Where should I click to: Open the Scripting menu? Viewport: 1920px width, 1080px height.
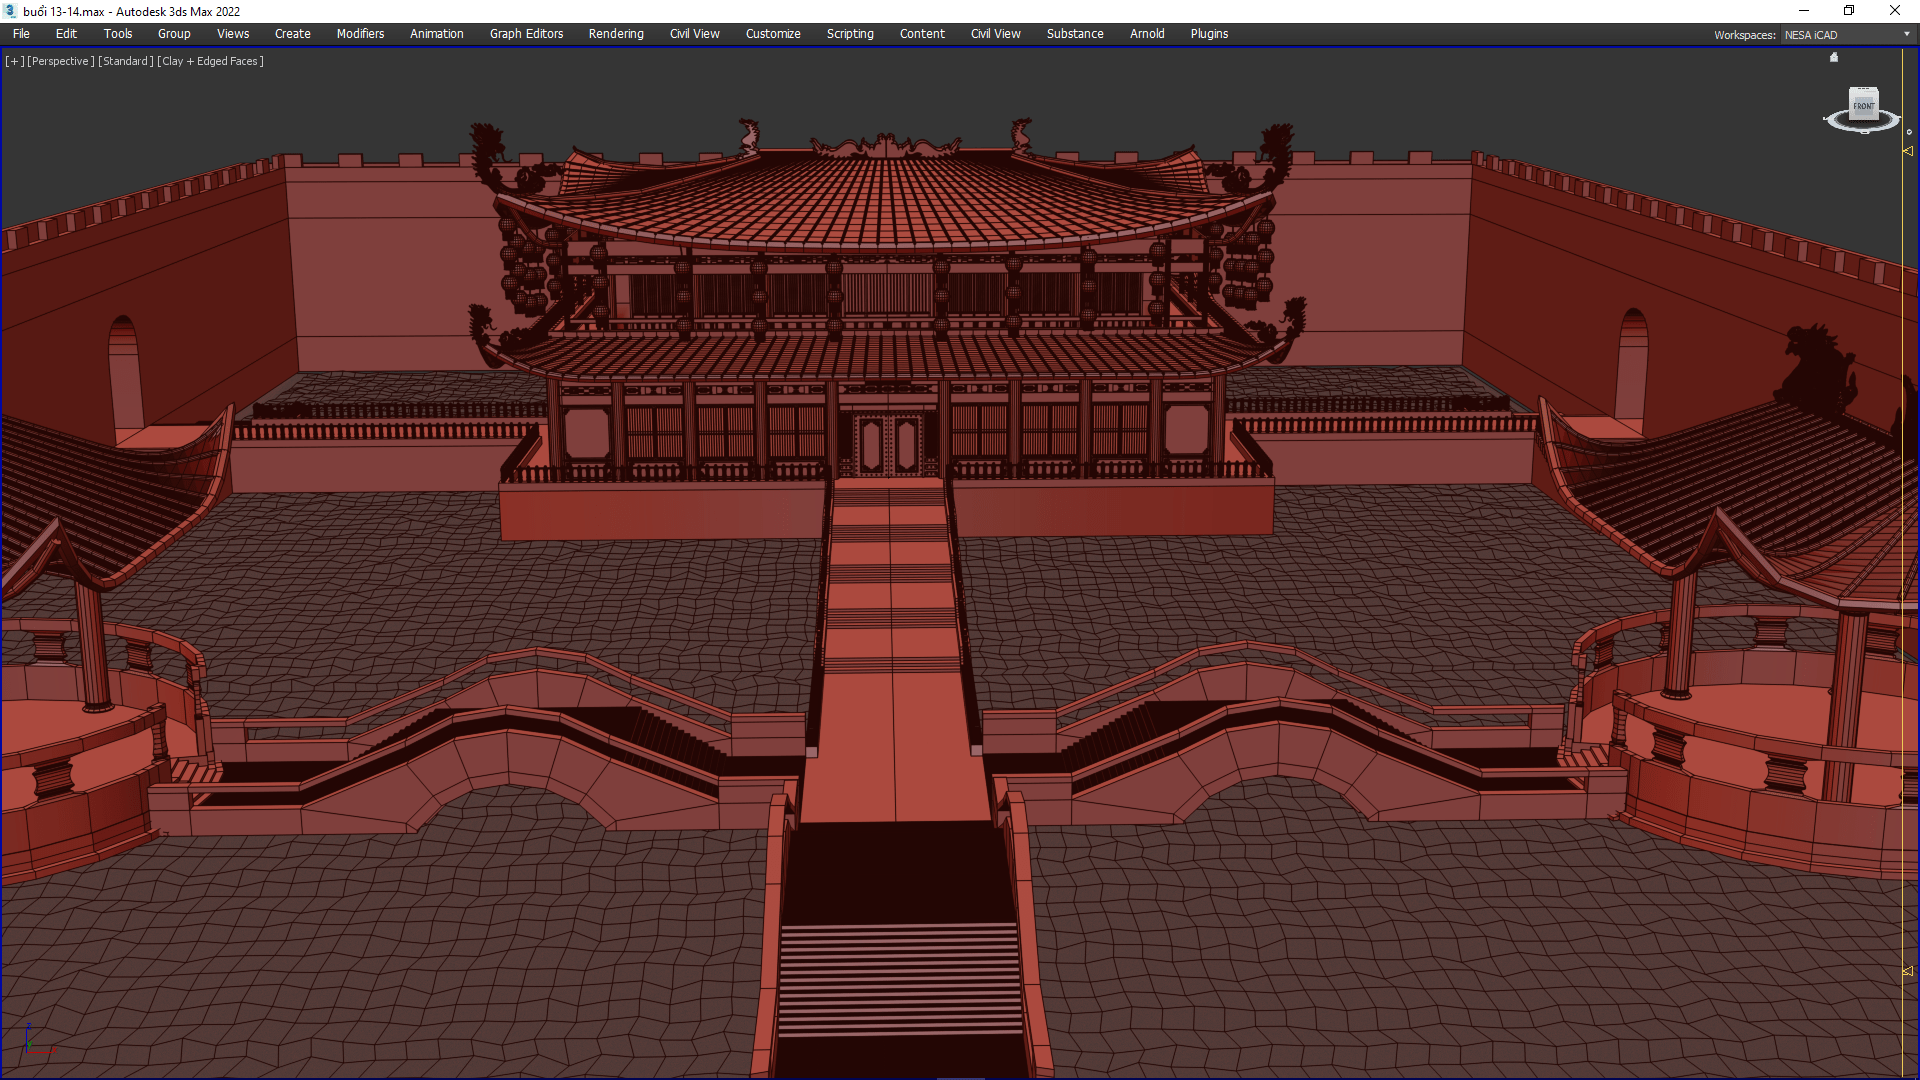pyautogui.click(x=850, y=34)
